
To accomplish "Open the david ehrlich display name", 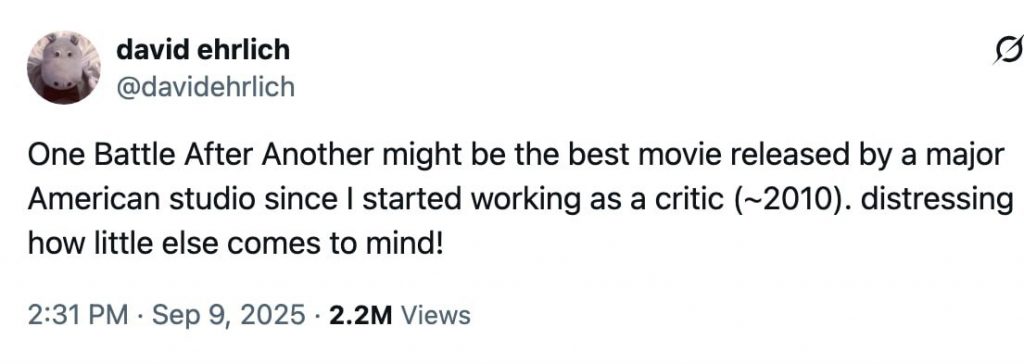I will pos(203,50).
